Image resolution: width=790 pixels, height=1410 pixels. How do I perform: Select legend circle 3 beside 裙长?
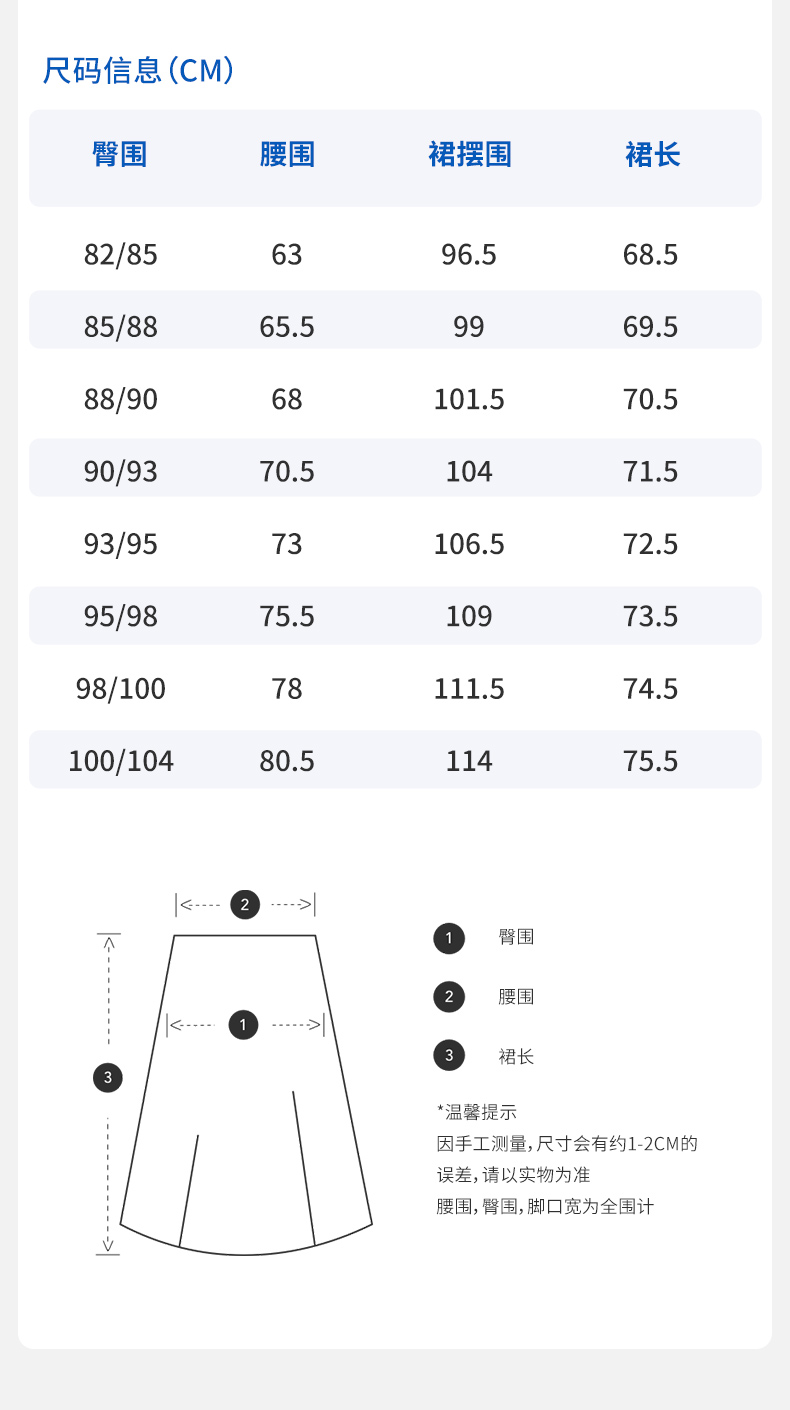point(449,1055)
